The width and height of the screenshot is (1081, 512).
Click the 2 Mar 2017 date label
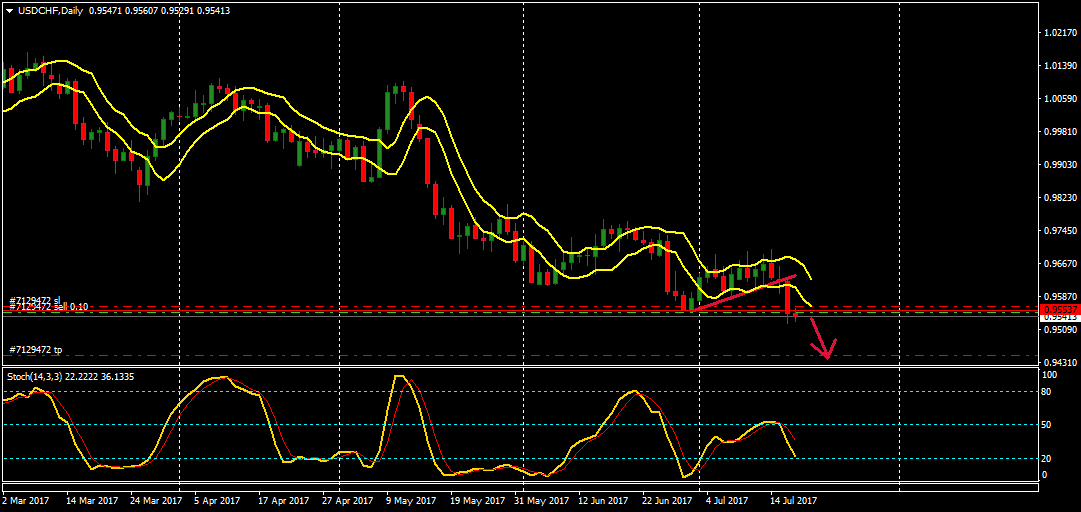pos(25,500)
